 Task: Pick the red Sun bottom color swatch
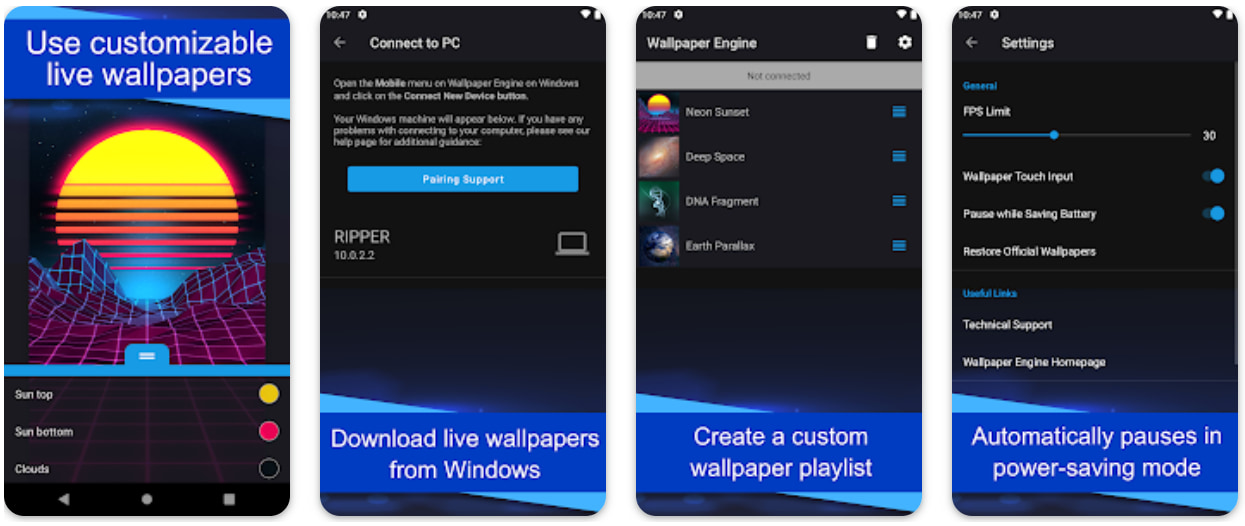click(269, 431)
